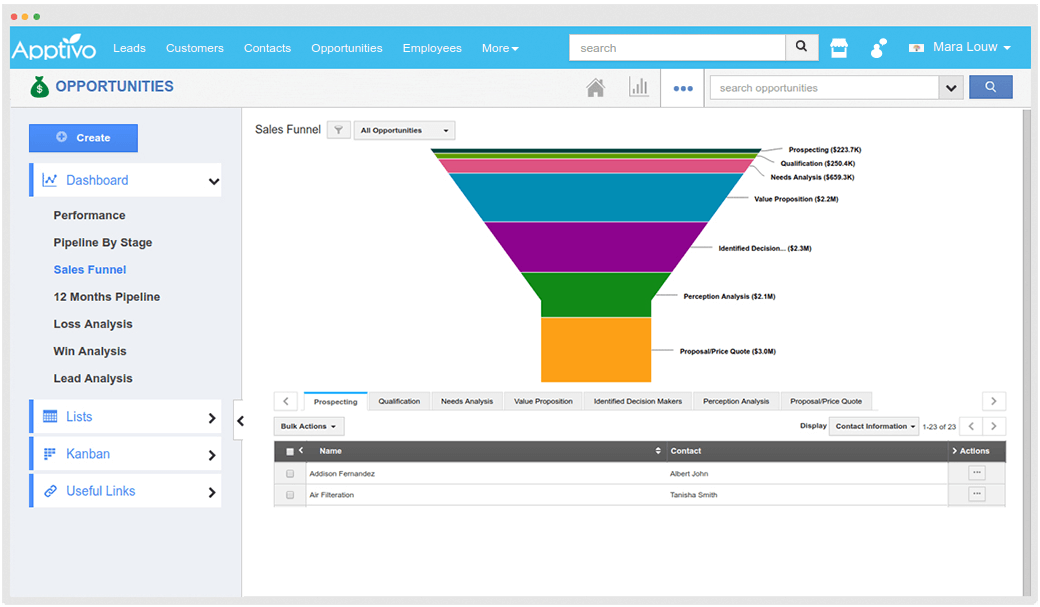Open the employees/people icon near profile
Image resolution: width=1040 pixels, height=607 pixels.
point(877,47)
